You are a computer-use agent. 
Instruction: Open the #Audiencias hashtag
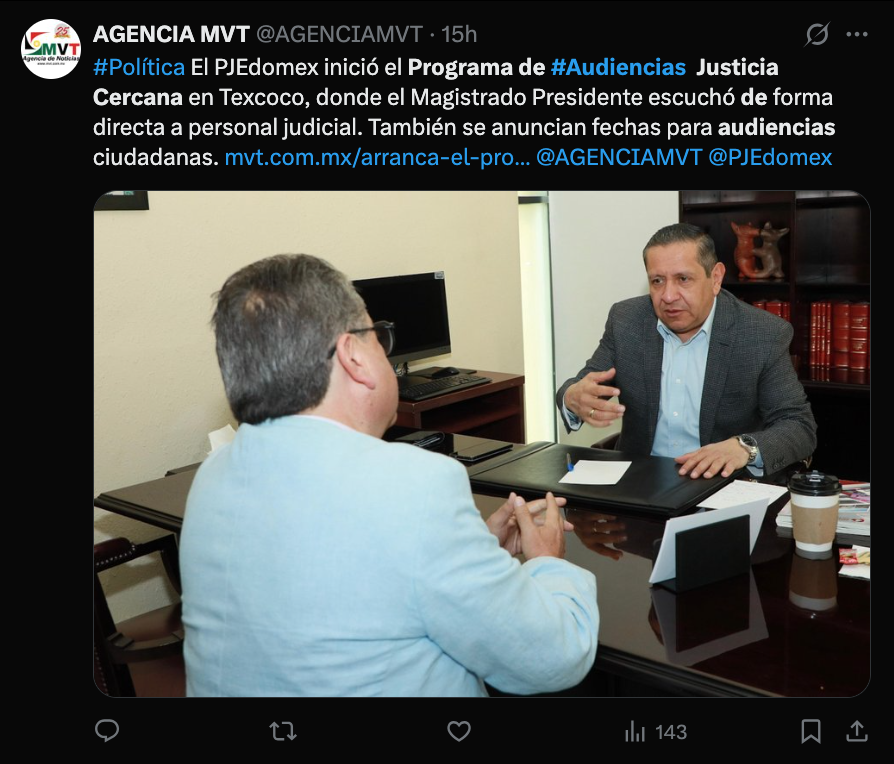[x=618, y=67]
